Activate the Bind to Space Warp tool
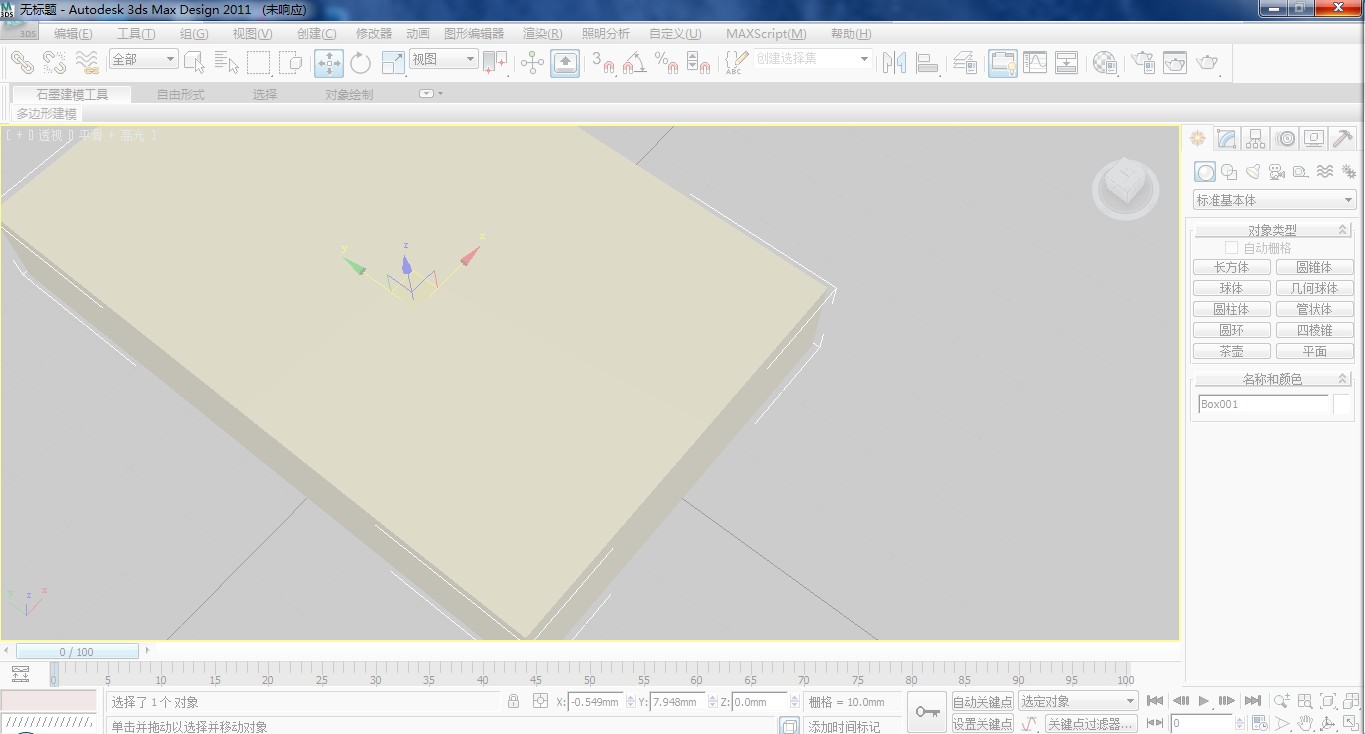Viewport: 1365px width, 734px height. pyautogui.click(x=88, y=63)
